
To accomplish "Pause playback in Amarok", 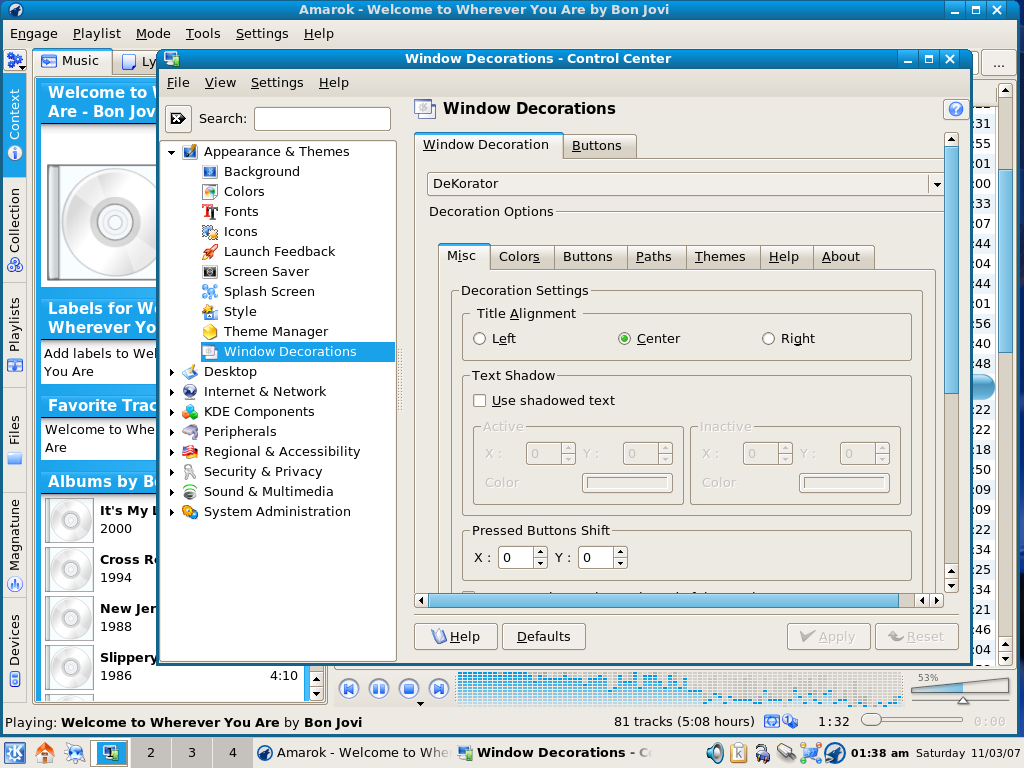I will (x=379, y=688).
